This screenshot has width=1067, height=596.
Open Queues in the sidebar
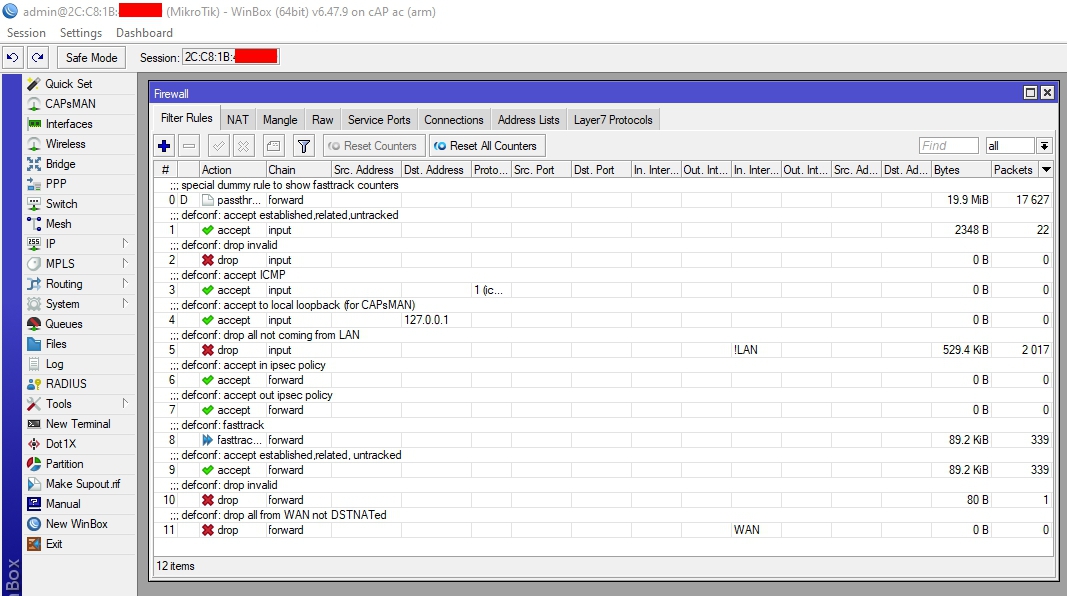tap(64, 324)
